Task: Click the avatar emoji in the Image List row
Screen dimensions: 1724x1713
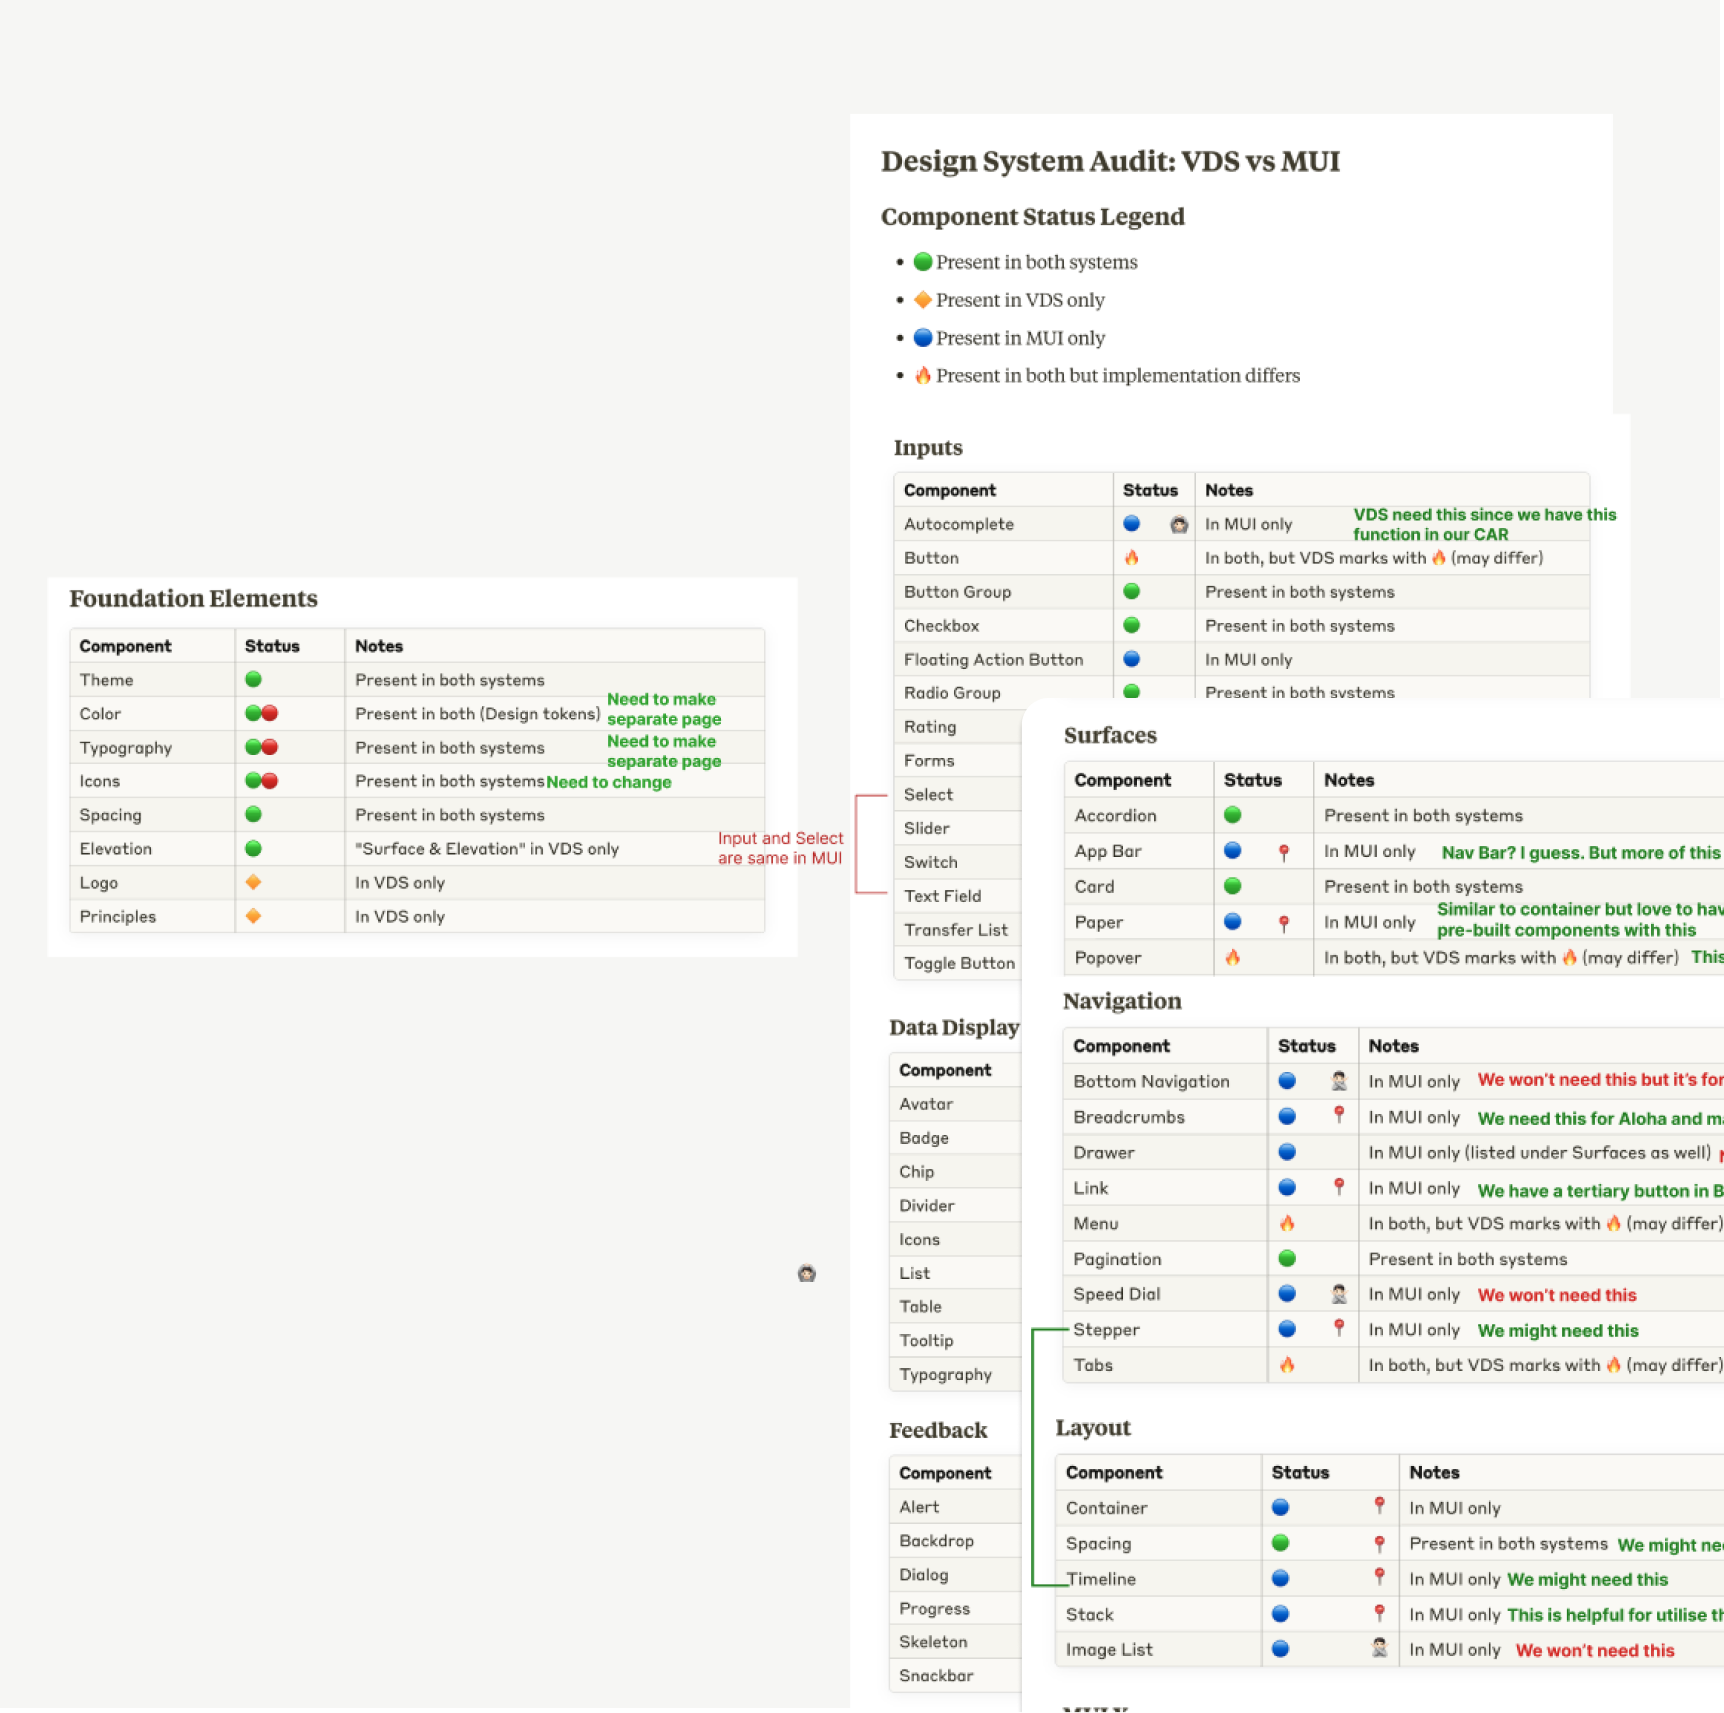Action: coord(1379,1648)
